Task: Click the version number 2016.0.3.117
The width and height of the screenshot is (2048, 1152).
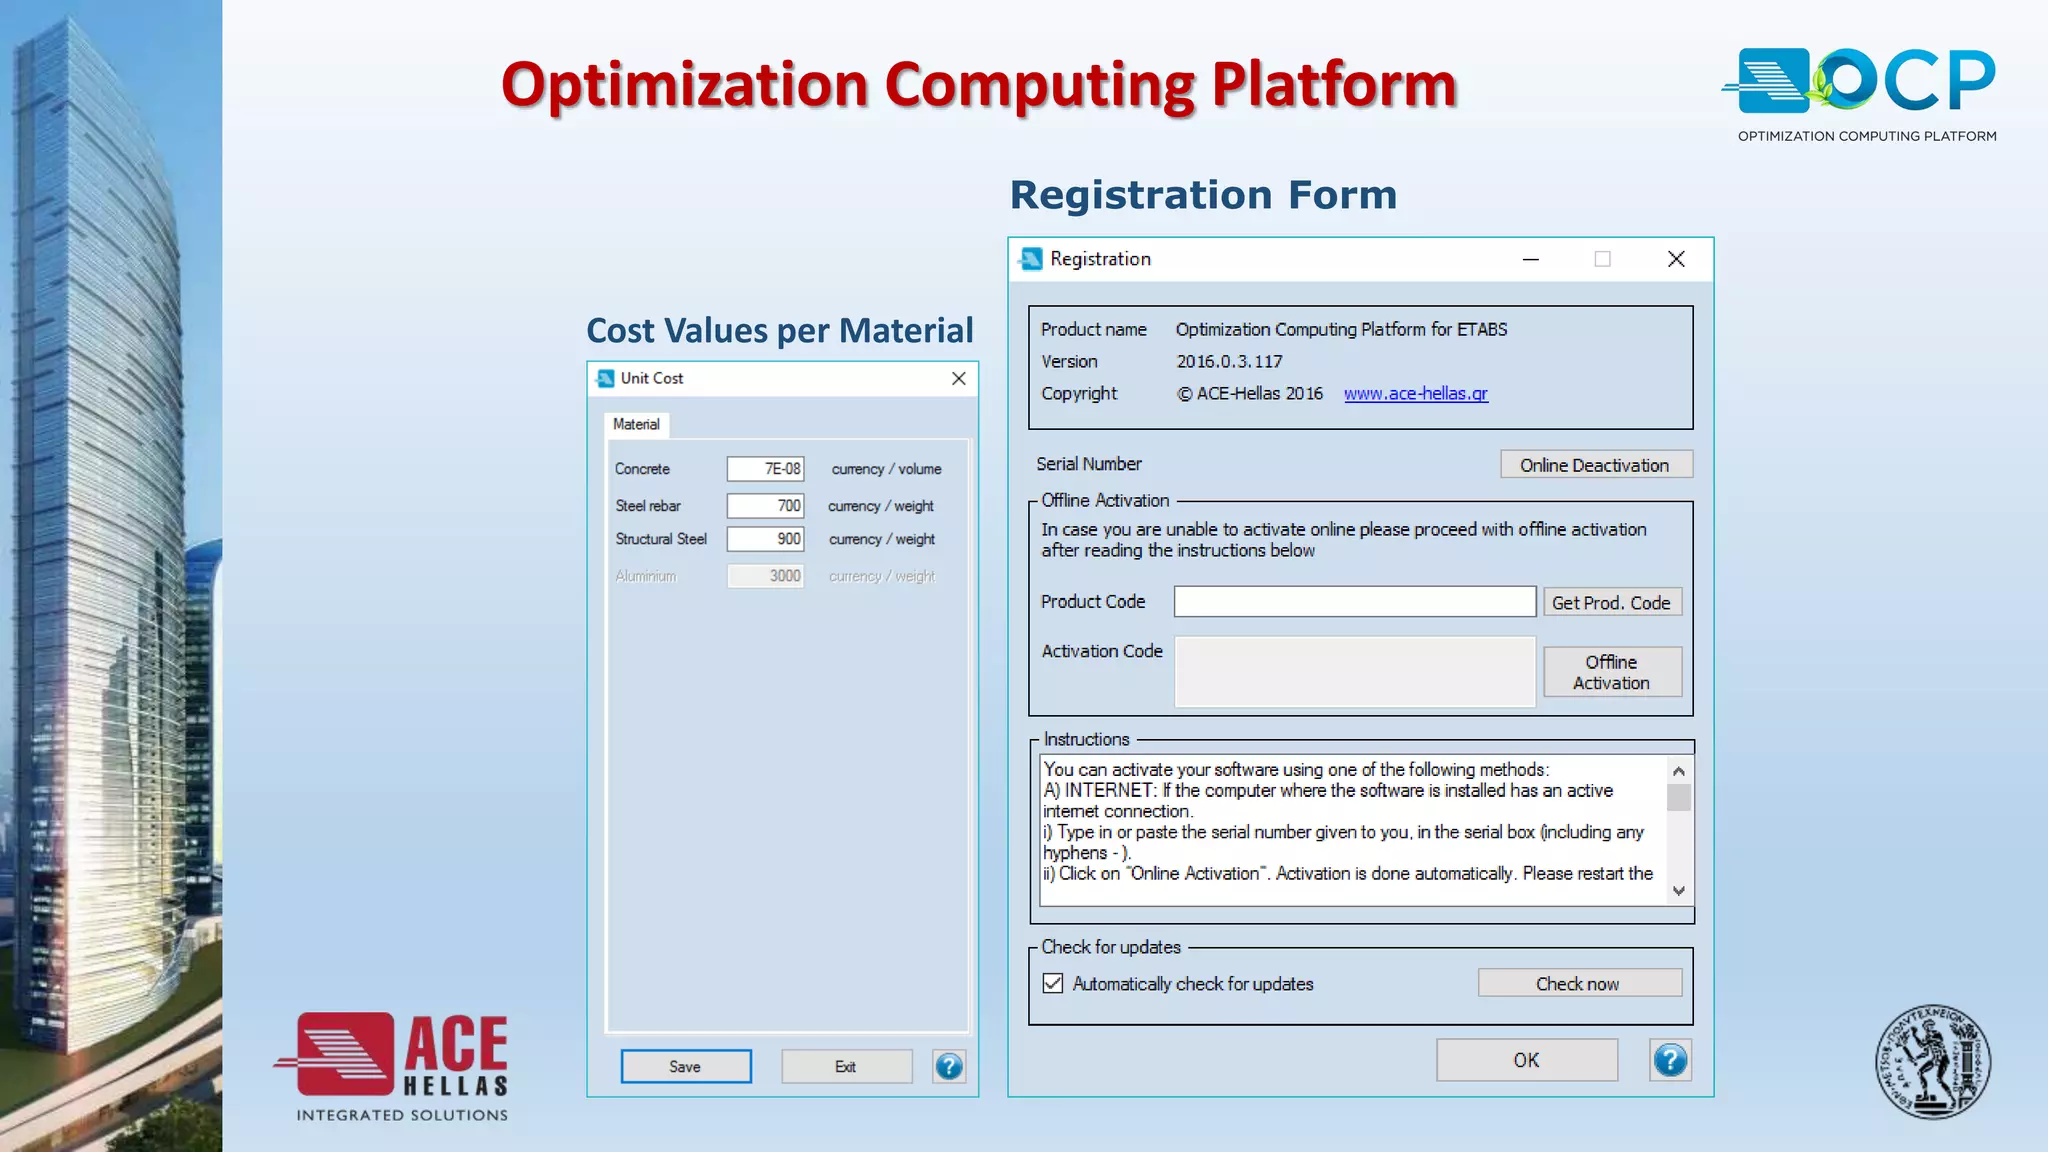Action: 1229,362
